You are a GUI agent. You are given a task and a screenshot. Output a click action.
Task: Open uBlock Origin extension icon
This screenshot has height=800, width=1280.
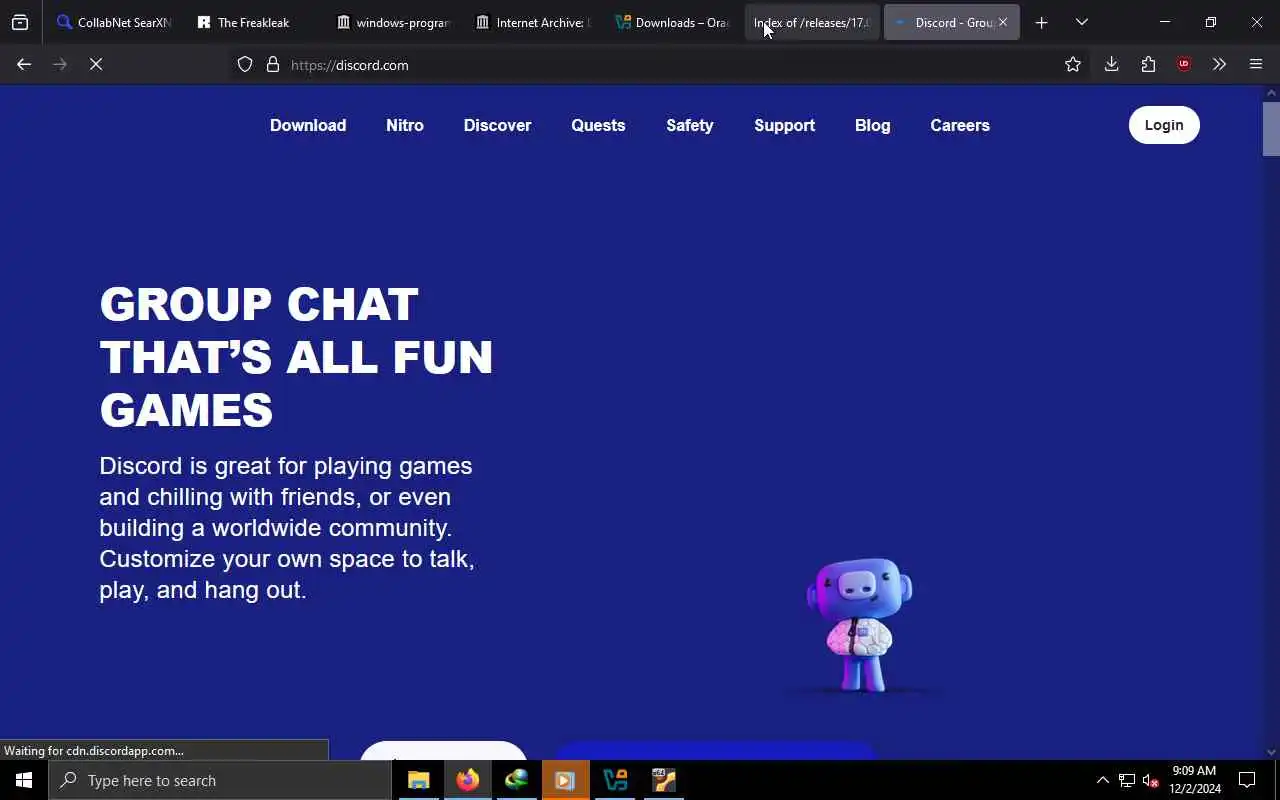click(1184, 64)
